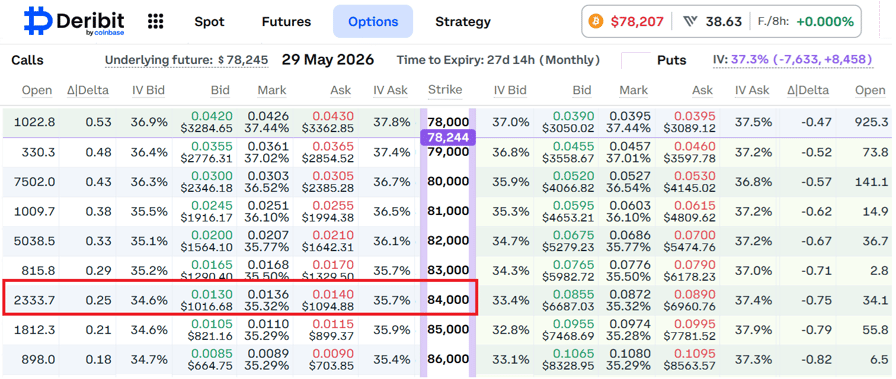Click the Bitcoin coin icon
This screenshot has height=379, width=896.
595,22
